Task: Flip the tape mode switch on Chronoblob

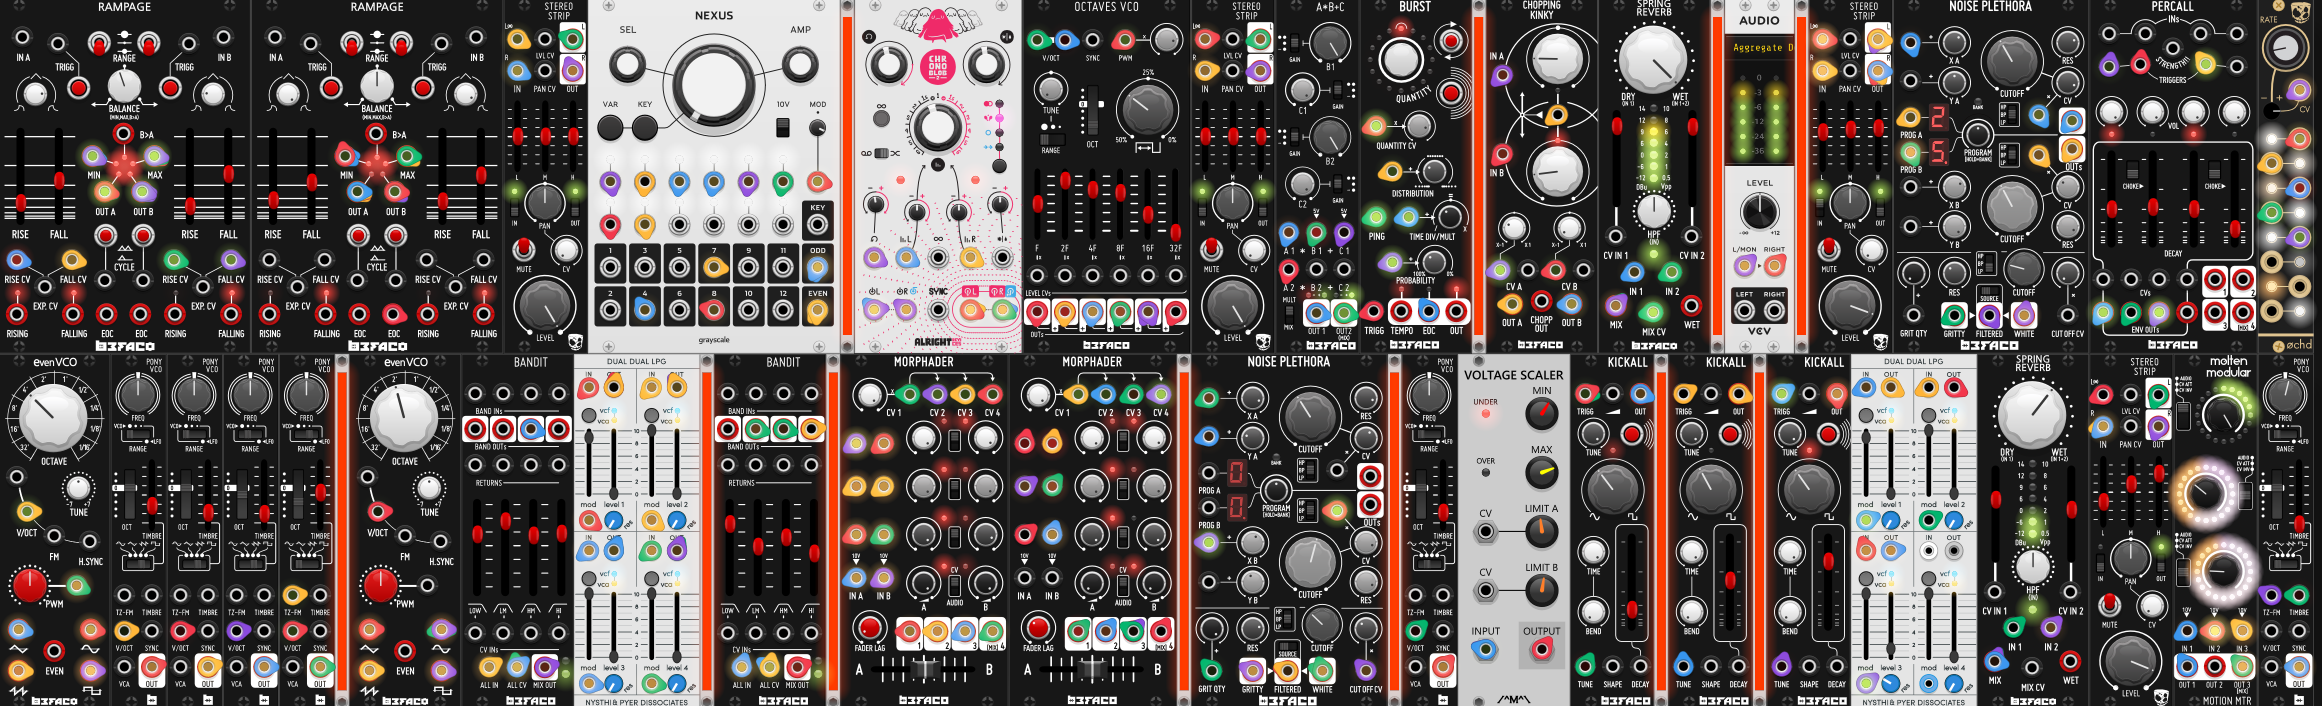Action: 881,153
